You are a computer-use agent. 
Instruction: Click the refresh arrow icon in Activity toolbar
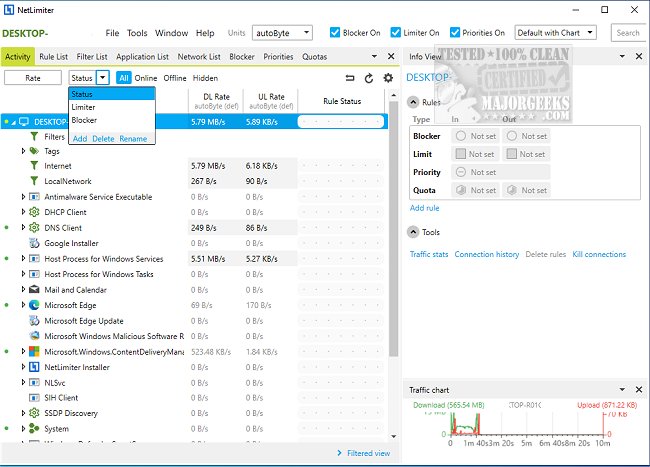click(x=369, y=78)
